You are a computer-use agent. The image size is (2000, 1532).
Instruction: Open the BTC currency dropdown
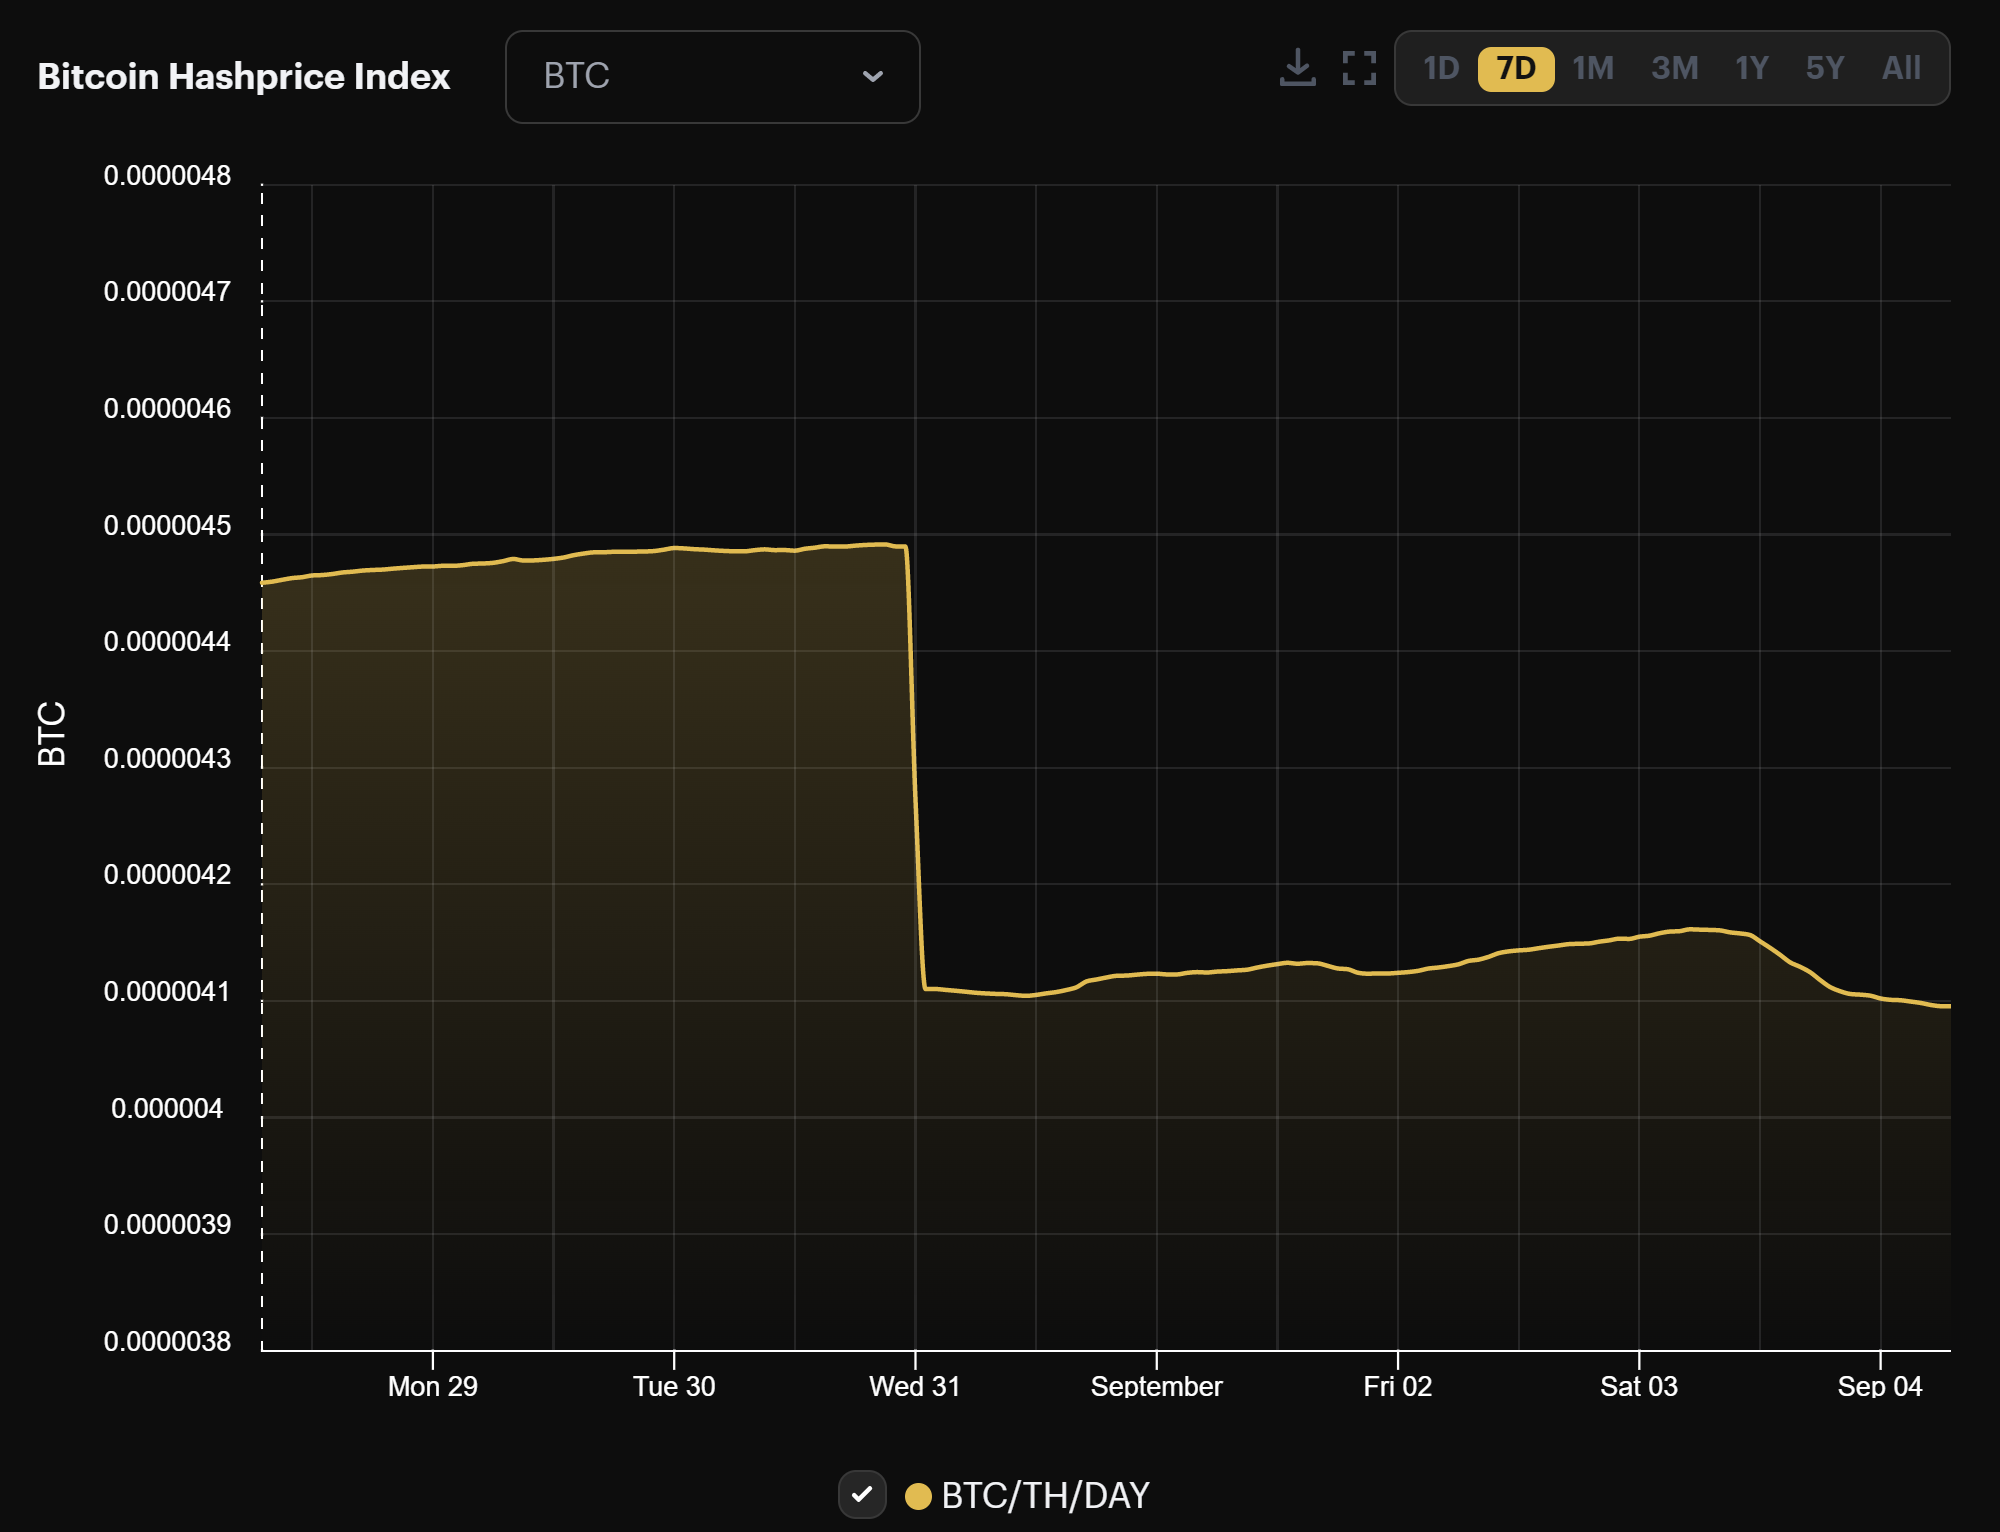(712, 77)
